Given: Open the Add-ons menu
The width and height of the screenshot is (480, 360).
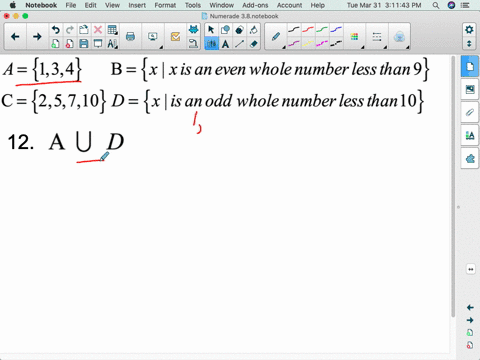Looking at the screenshot, I should [x=255, y=5].
